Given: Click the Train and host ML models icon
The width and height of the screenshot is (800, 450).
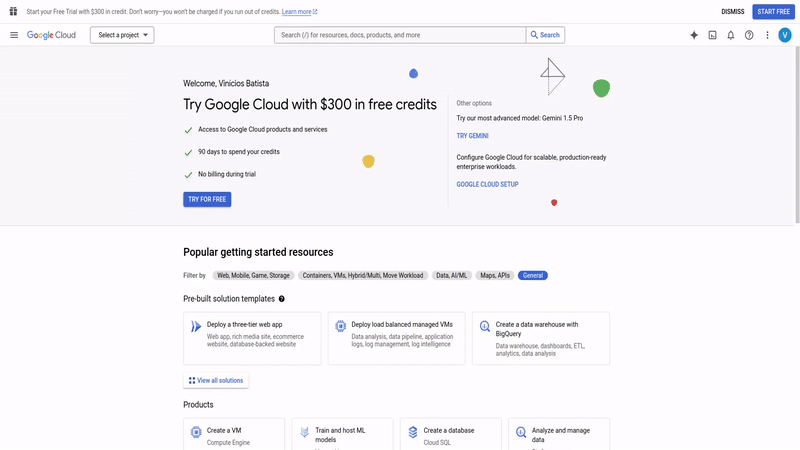Looking at the screenshot, I should tap(305, 432).
